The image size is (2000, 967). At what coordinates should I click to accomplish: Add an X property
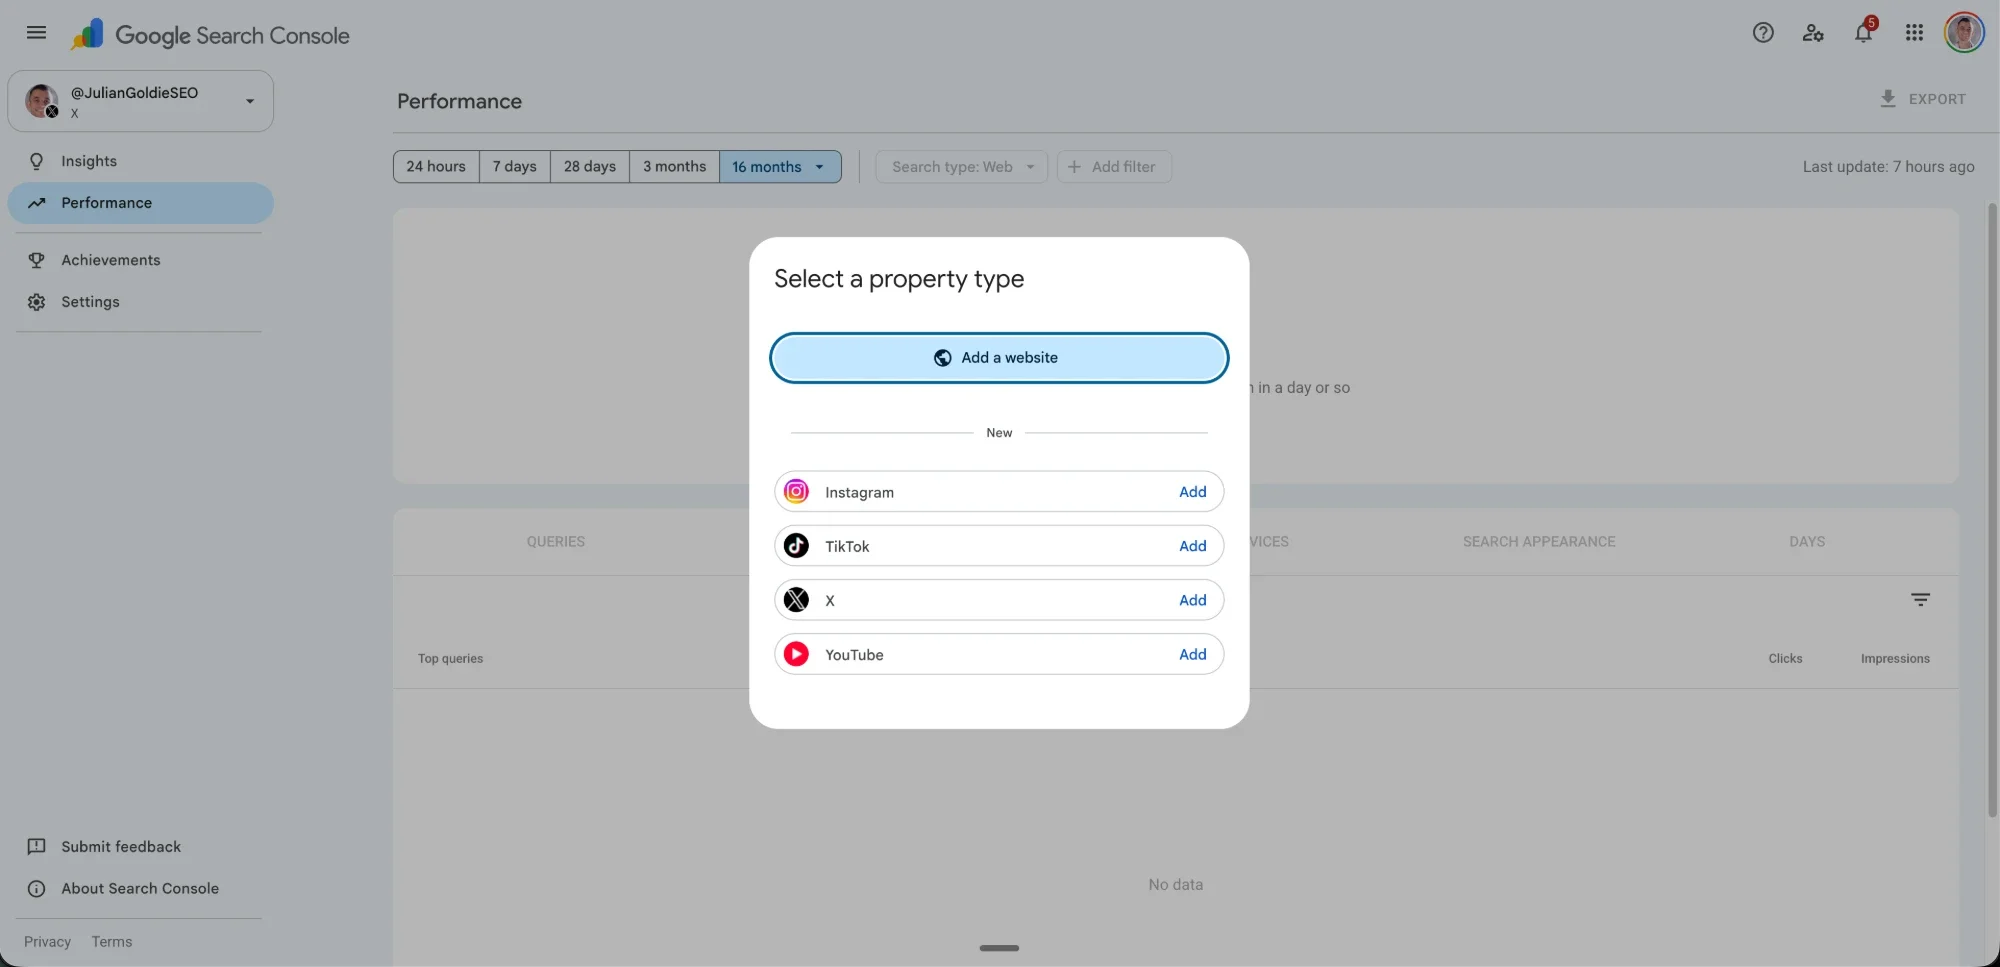[x=1192, y=600]
